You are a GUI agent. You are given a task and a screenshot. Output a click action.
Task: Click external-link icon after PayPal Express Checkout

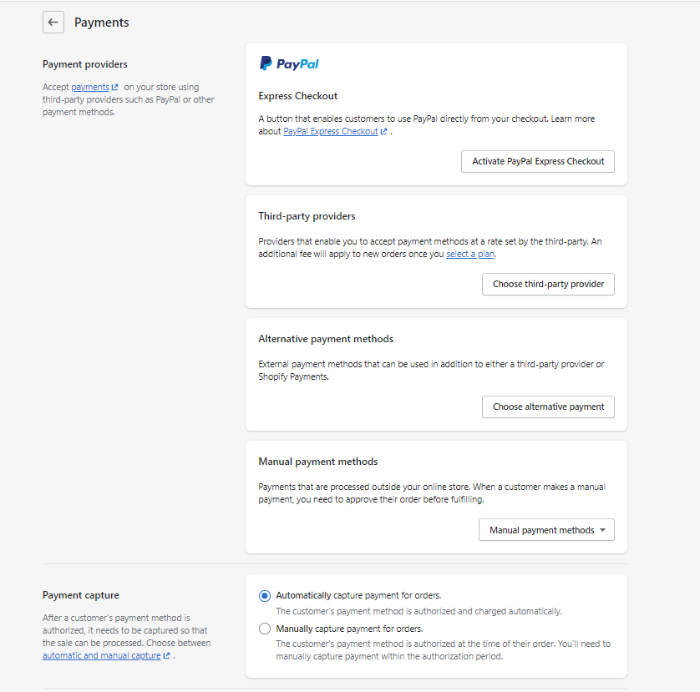click(x=384, y=131)
